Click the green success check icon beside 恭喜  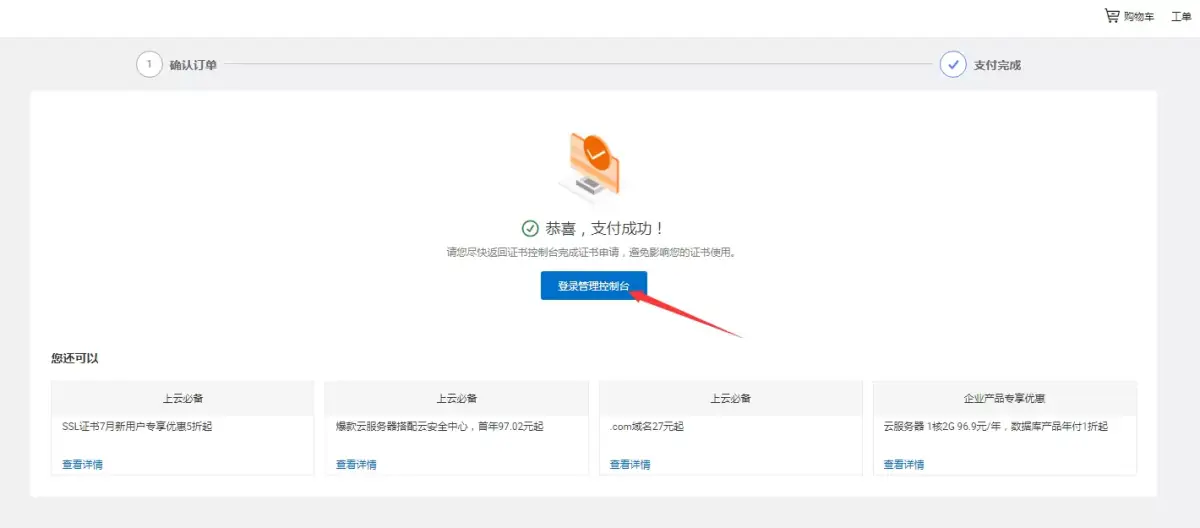click(530, 229)
